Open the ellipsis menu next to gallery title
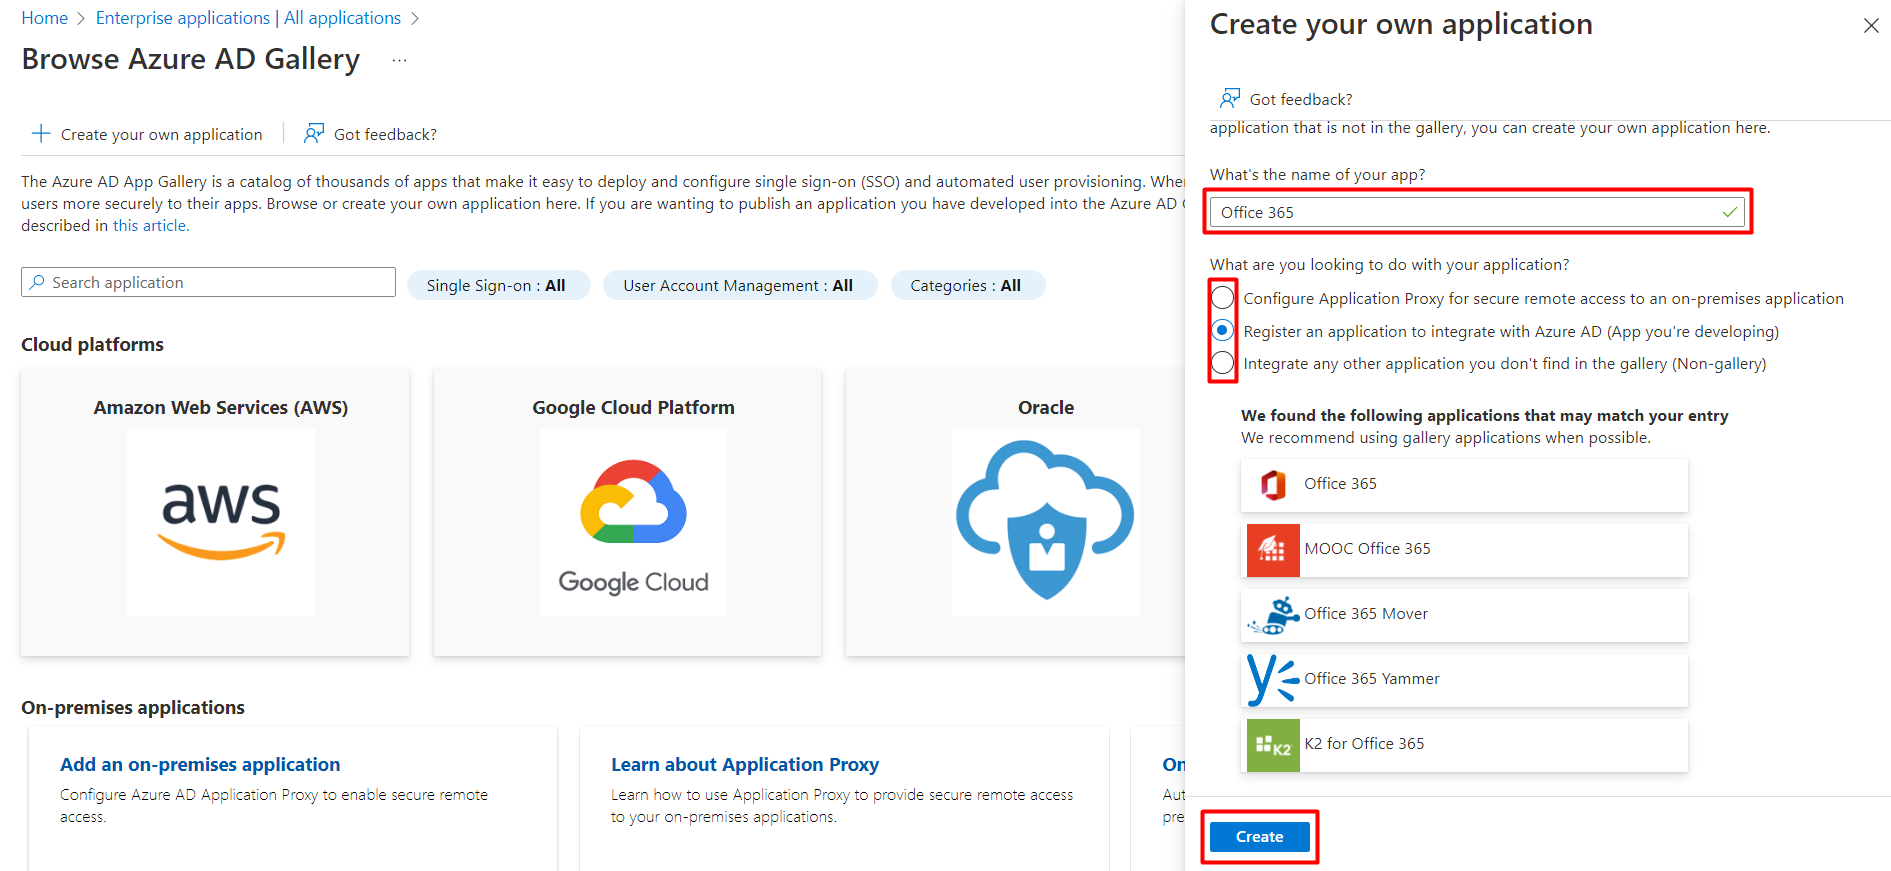Viewport: 1891px width, 871px height. coord(399,60)
